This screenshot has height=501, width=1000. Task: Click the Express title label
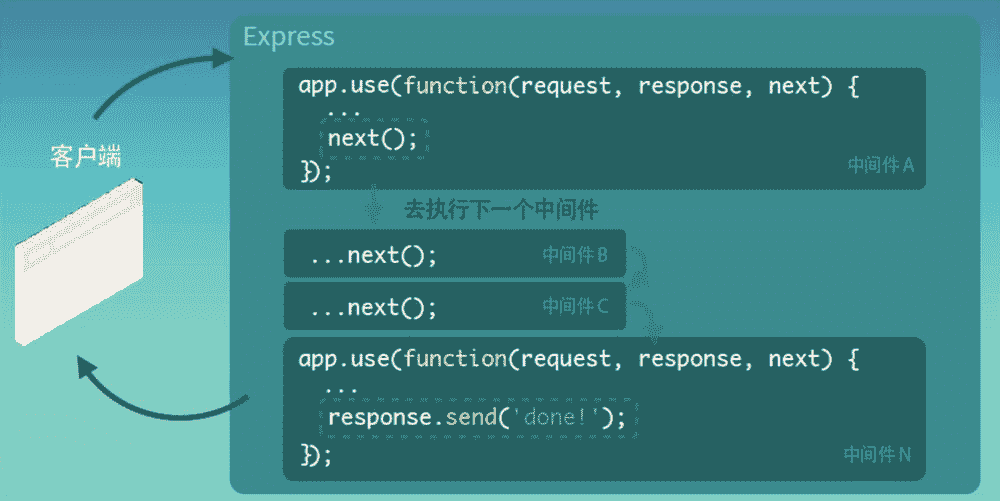coord(288,37)
